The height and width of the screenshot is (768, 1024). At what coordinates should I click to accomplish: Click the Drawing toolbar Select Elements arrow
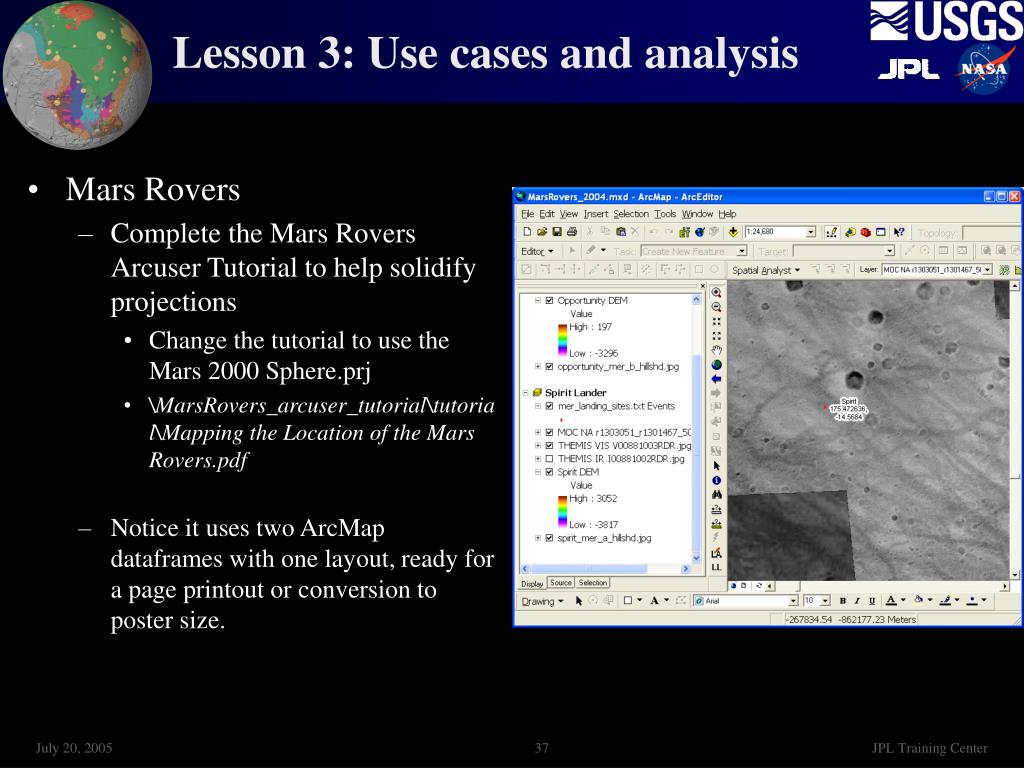[579, 601]
